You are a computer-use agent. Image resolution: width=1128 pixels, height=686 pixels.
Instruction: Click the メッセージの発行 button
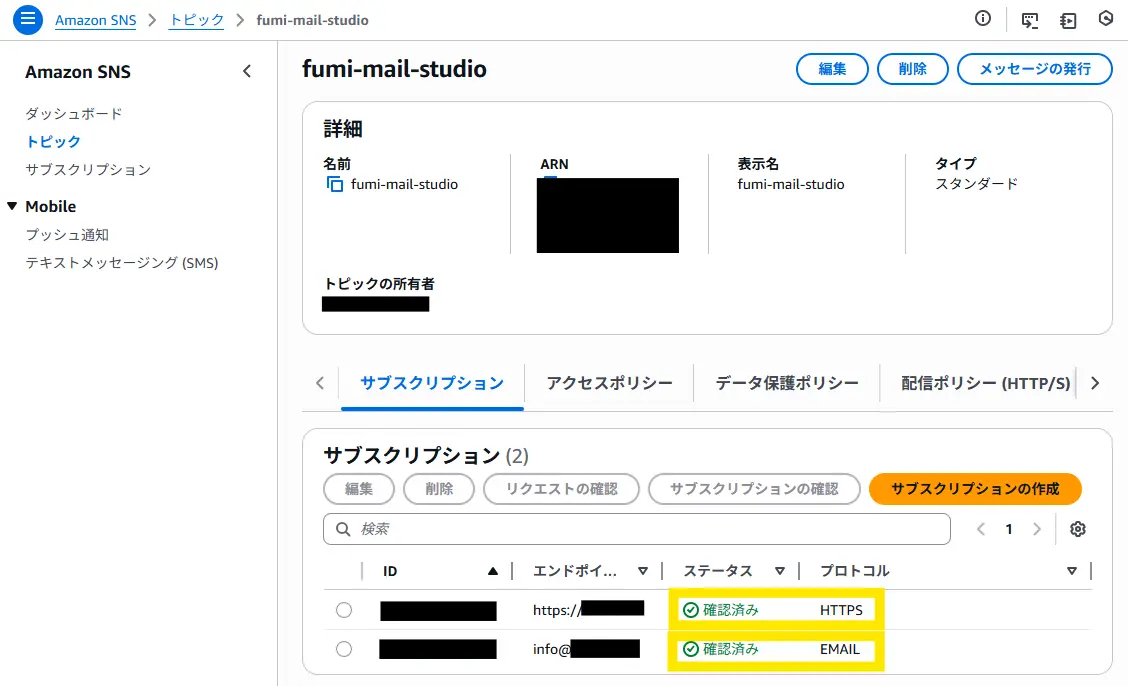coord(1034,69)
